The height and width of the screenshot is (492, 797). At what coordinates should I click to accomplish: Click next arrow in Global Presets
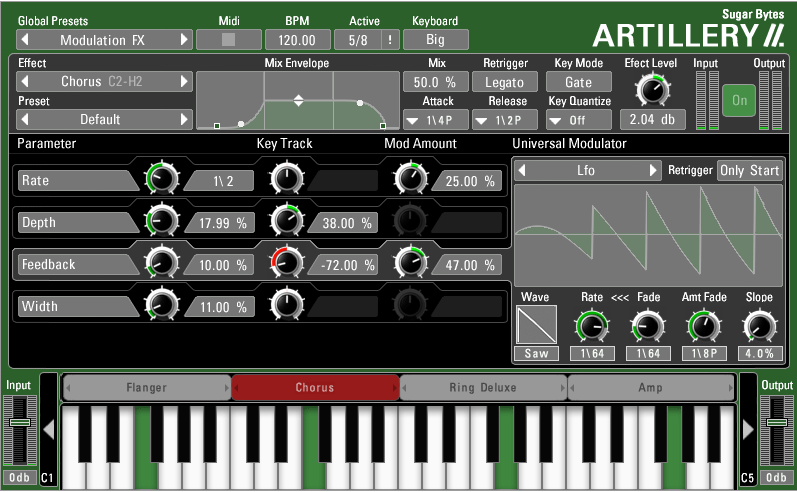[x=184, y=40]
